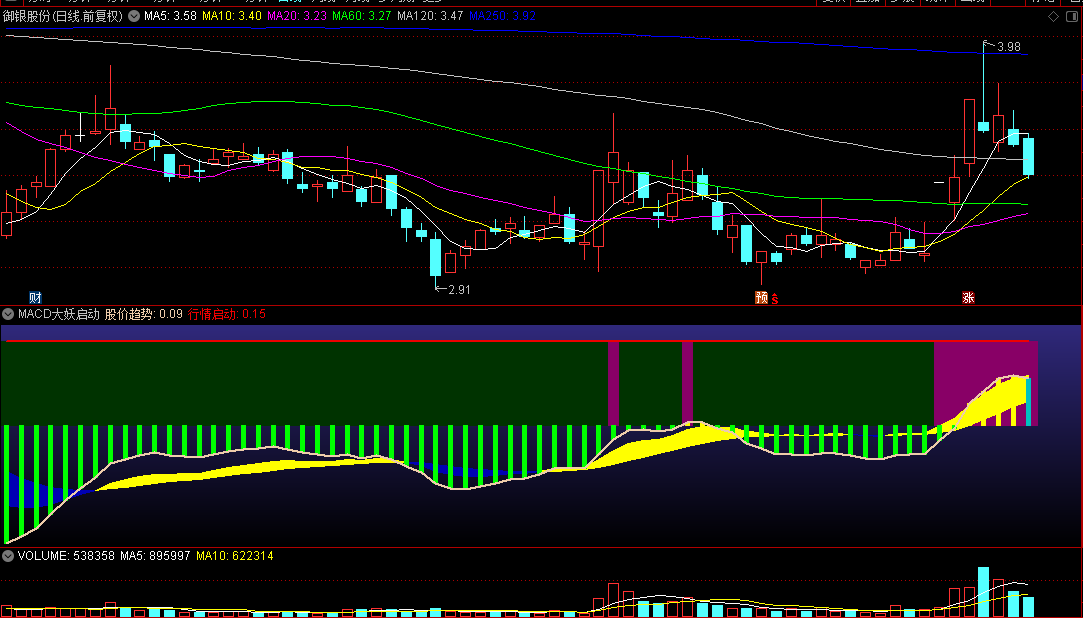Click the 预 forecast marker icon
Image resolution: width=1083 pixels, height=618 pixels.
pyautogui.click(x=761, y=297)
